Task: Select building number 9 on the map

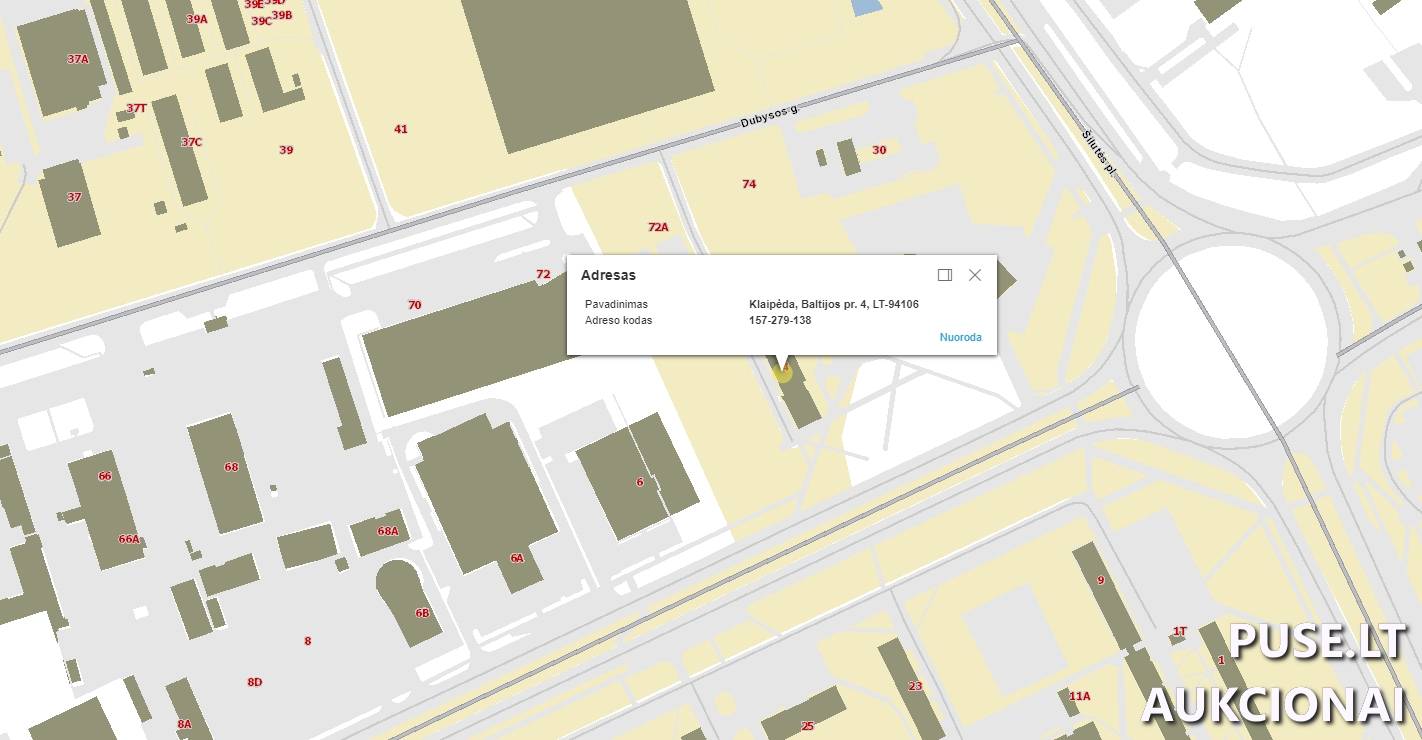Action: tap(1101, 580)
